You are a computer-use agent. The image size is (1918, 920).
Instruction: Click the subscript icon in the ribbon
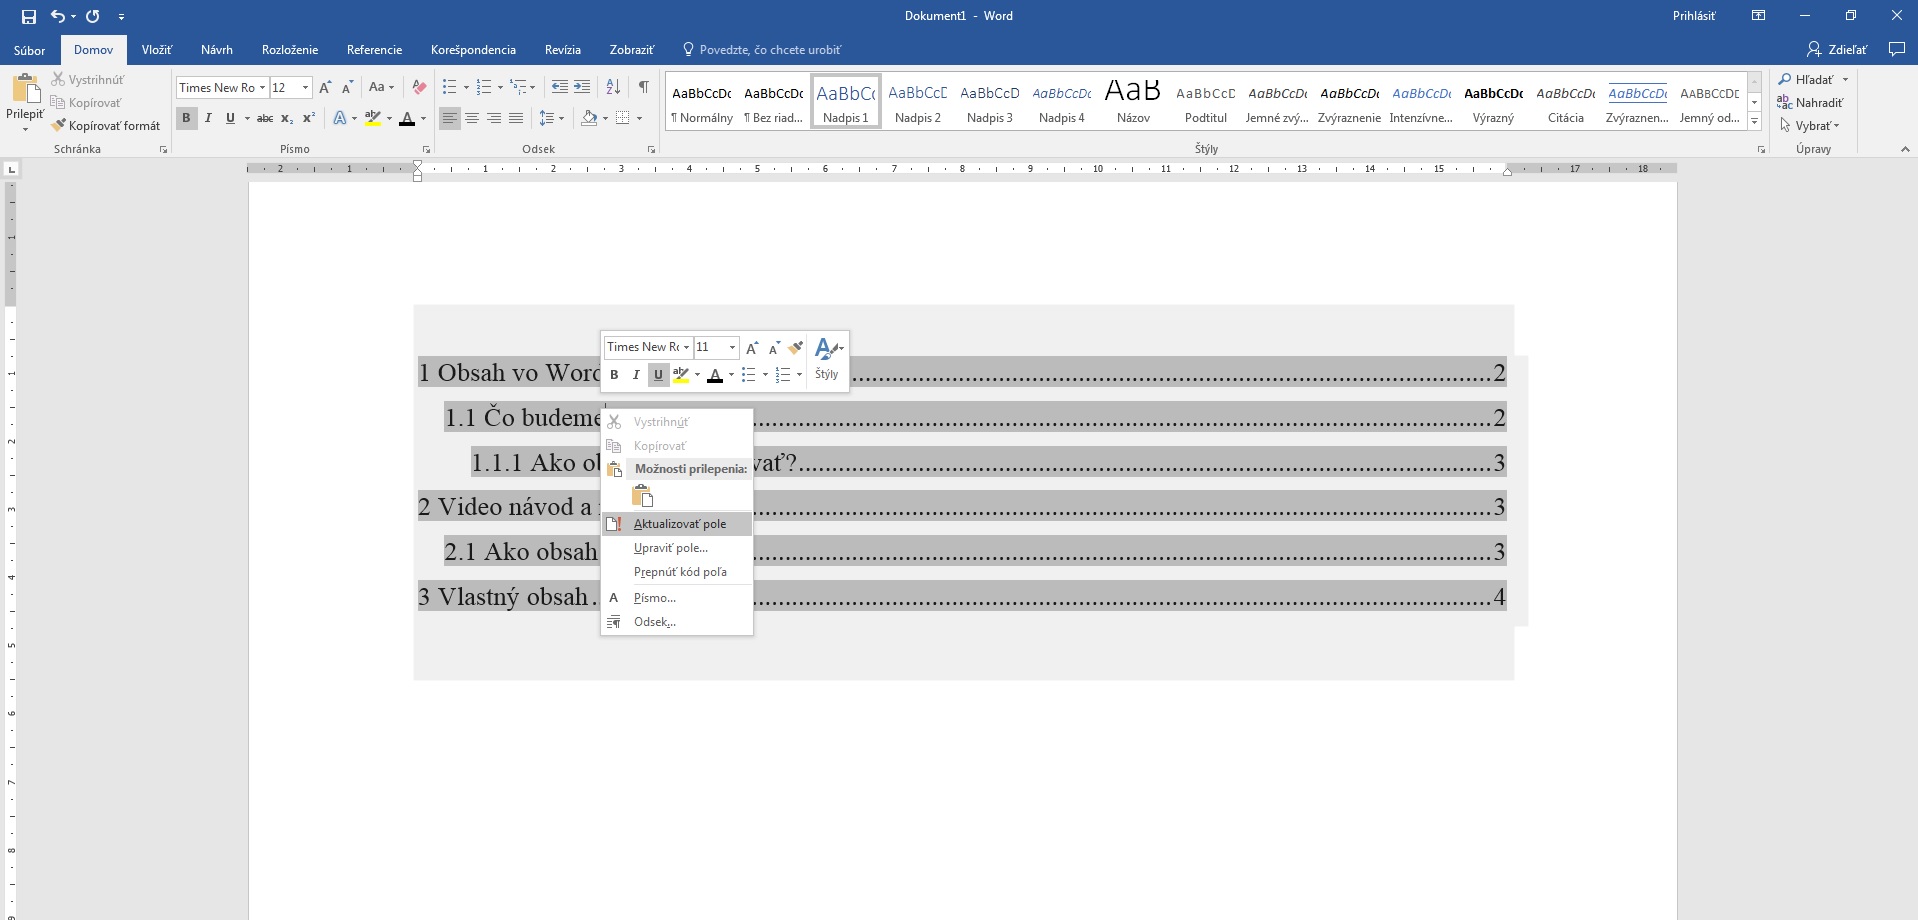[287, 118]
